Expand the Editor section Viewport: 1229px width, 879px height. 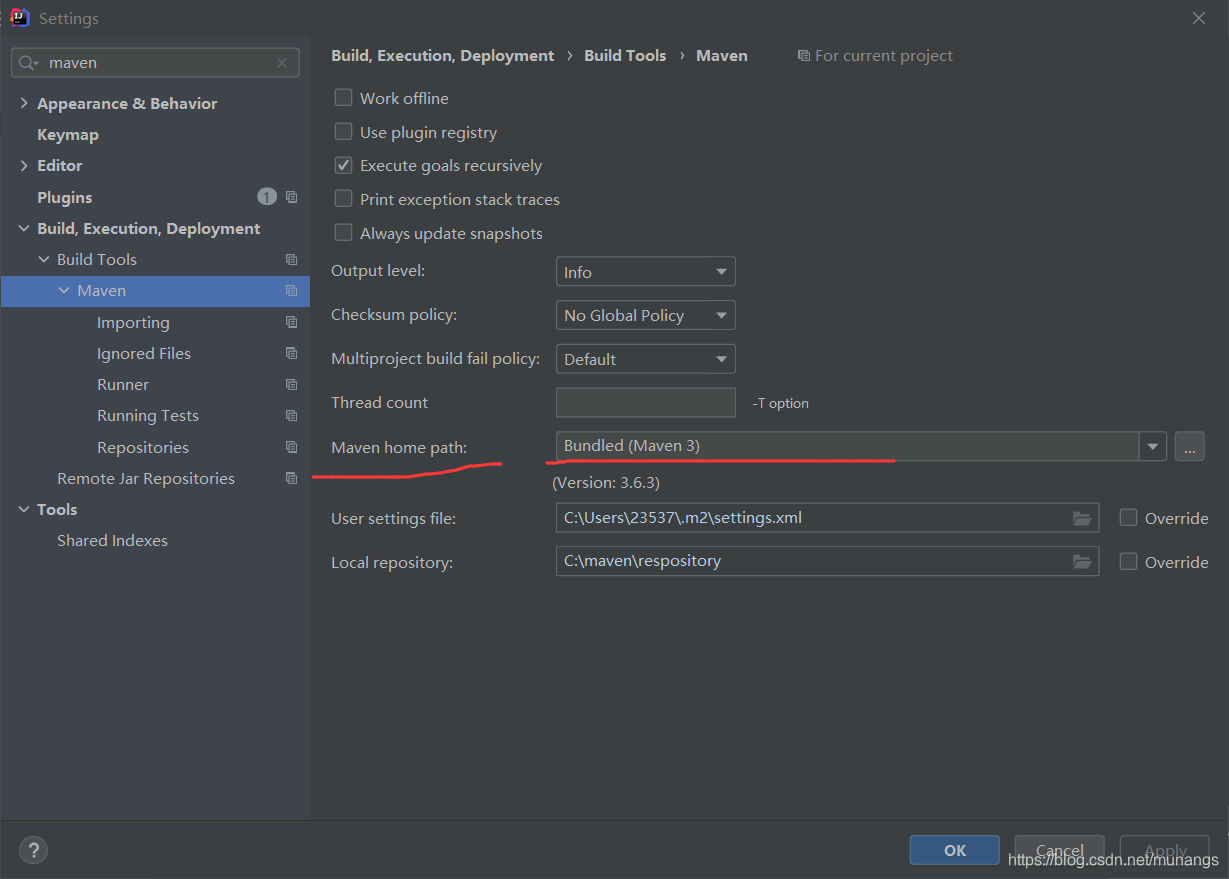(24, 165)
